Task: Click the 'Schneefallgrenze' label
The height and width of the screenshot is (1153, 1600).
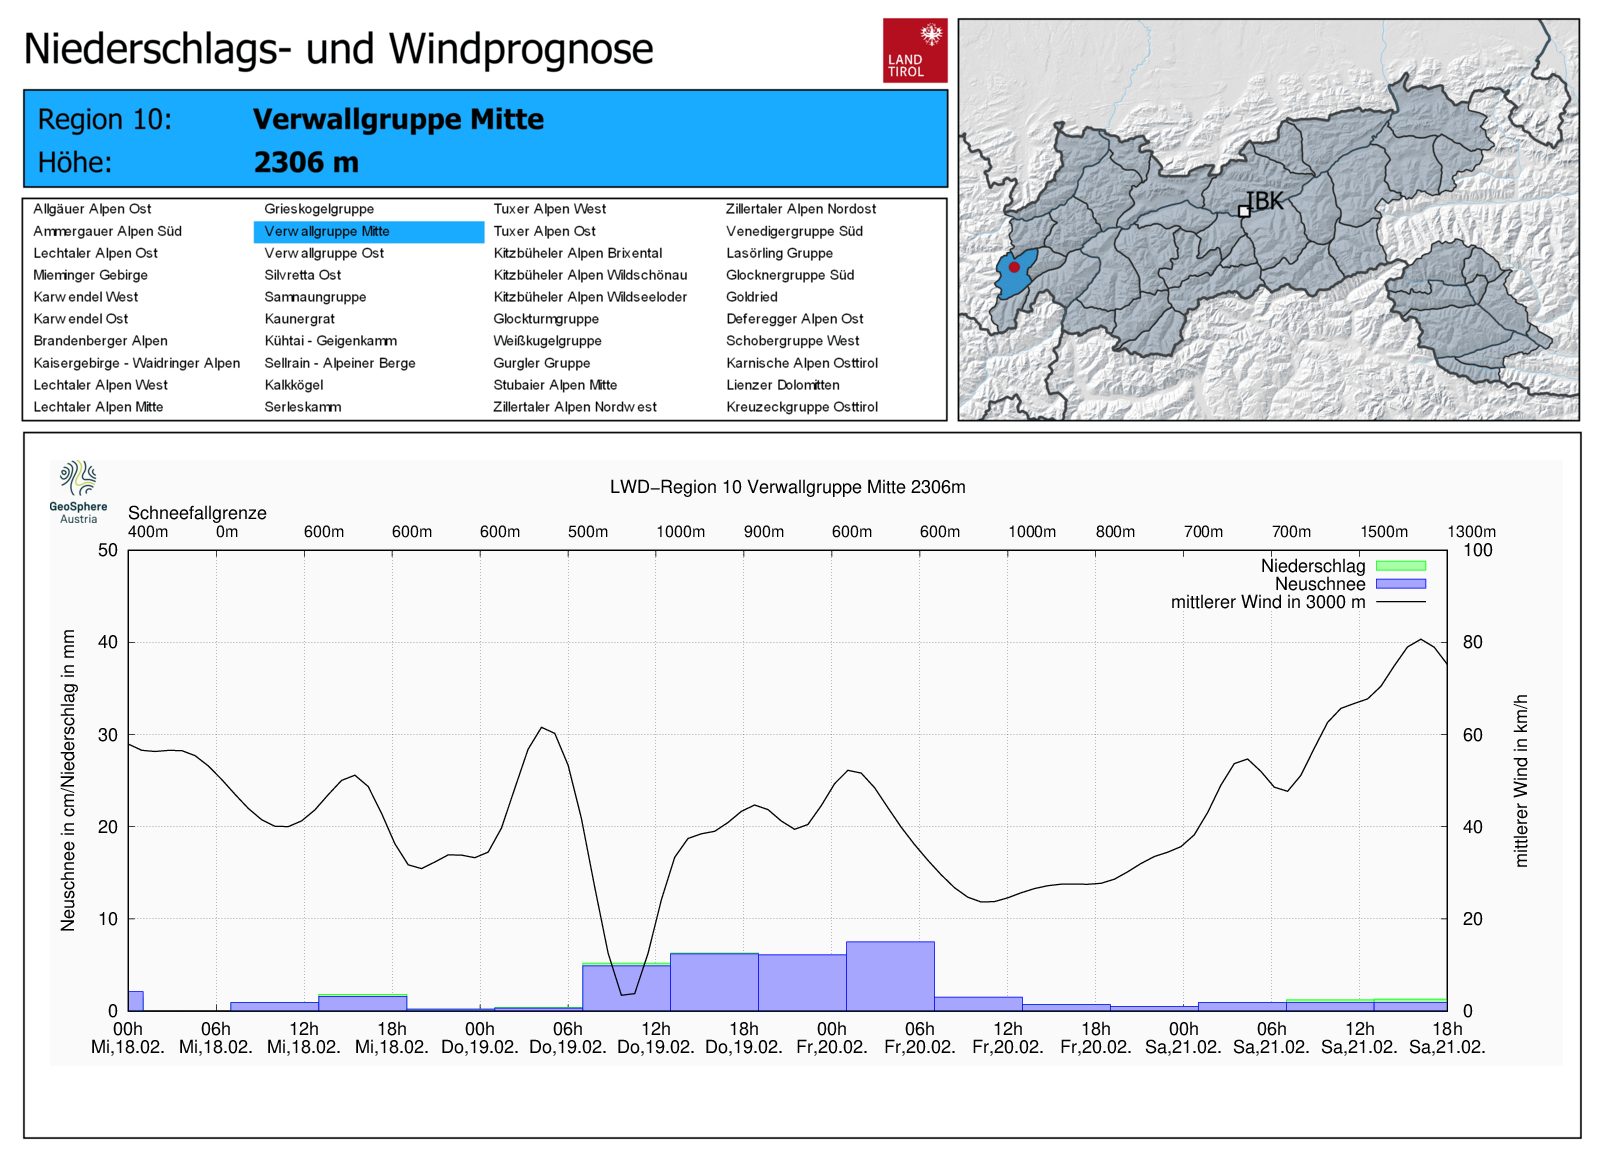Action: pos(197,513)
